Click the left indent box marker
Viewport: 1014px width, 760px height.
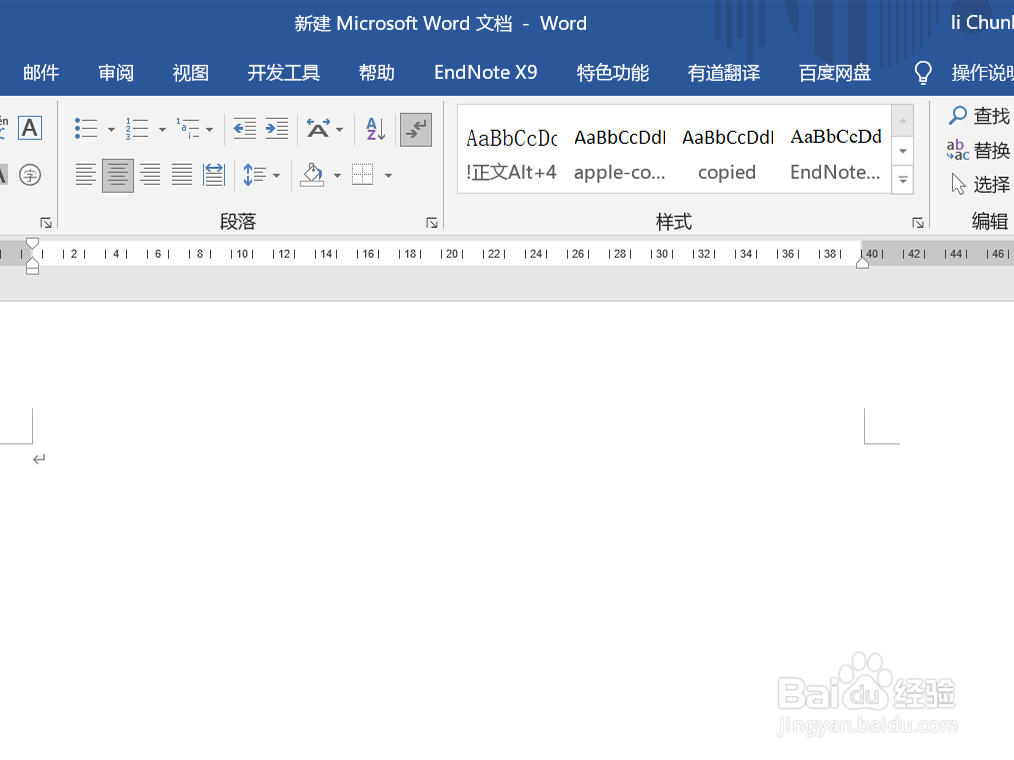(32, 270)
